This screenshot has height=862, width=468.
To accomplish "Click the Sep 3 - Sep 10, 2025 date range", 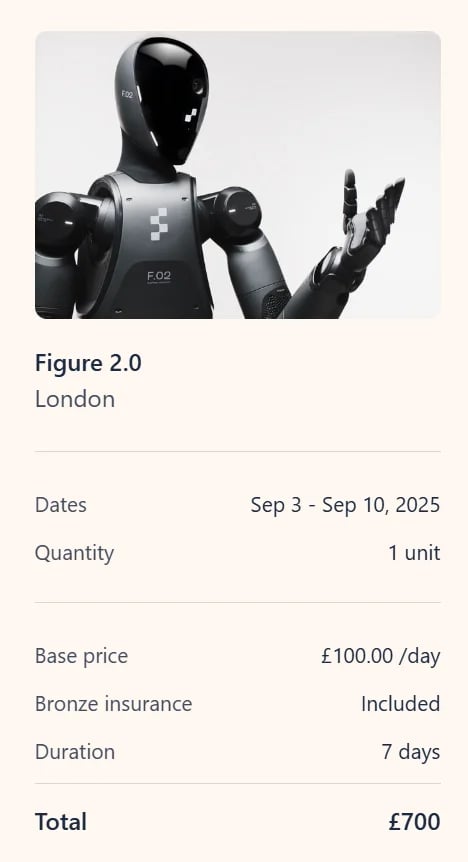I will coord(345,505).
